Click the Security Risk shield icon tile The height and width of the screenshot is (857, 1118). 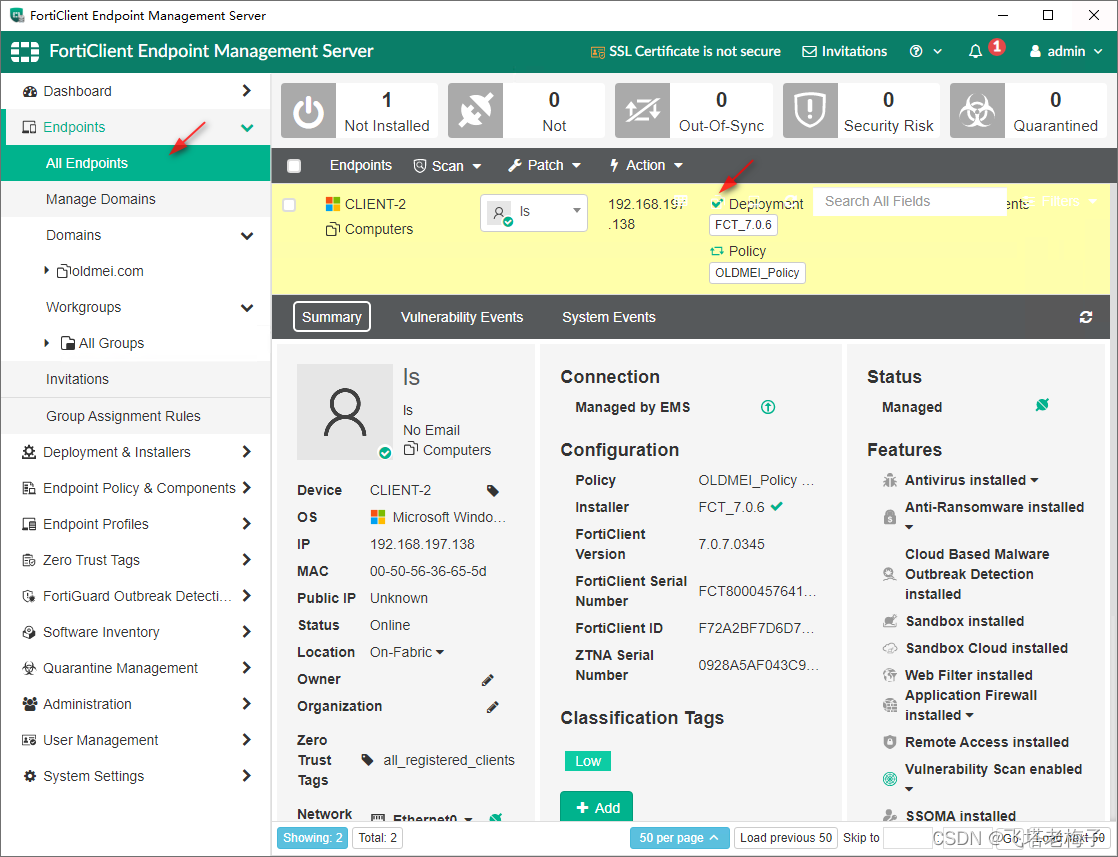810,111
